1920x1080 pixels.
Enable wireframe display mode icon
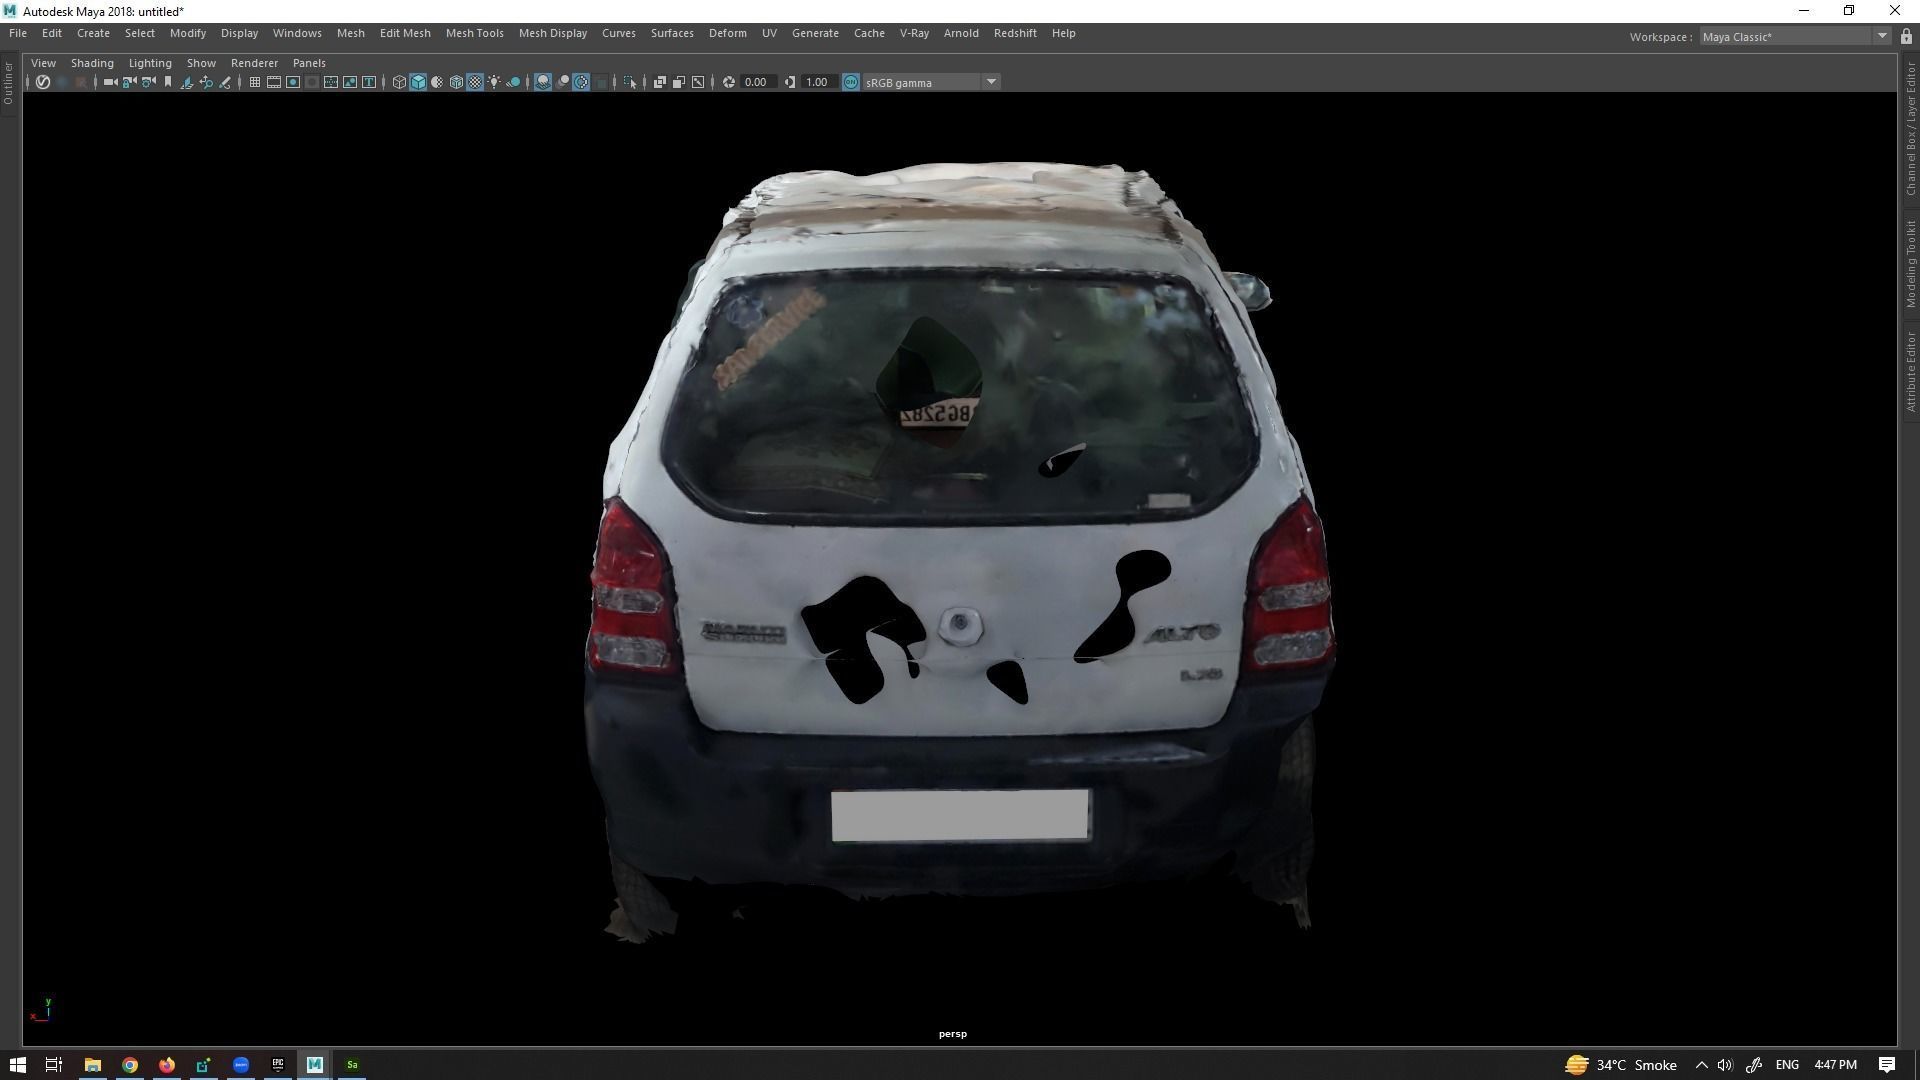(399, 82)
